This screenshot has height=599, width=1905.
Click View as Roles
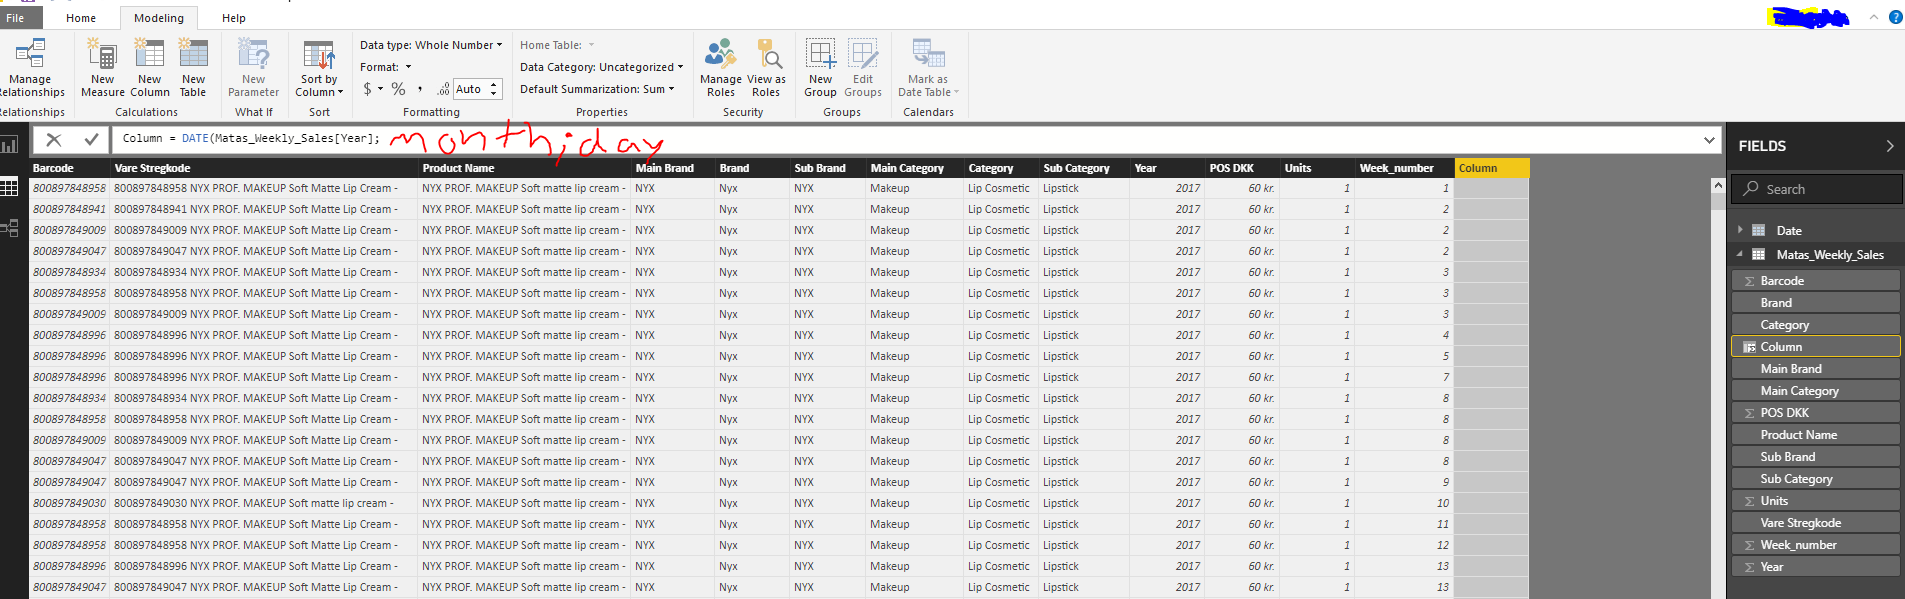point(766,68)
